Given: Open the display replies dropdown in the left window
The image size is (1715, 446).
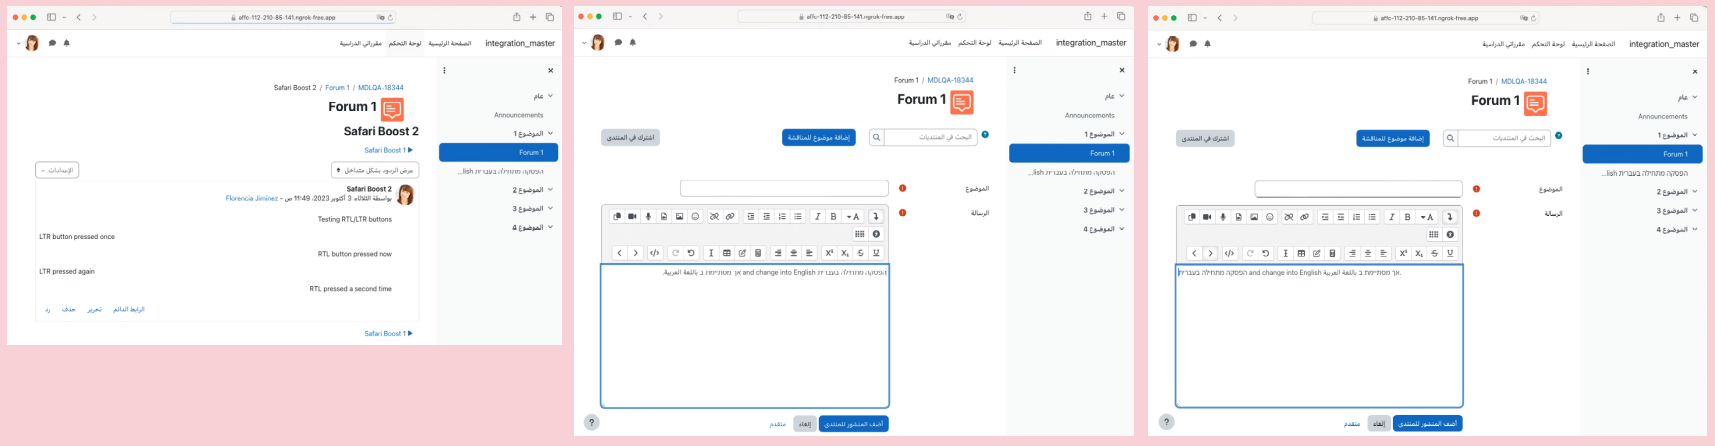Looking at the screenshot, I should pos(375,170).
